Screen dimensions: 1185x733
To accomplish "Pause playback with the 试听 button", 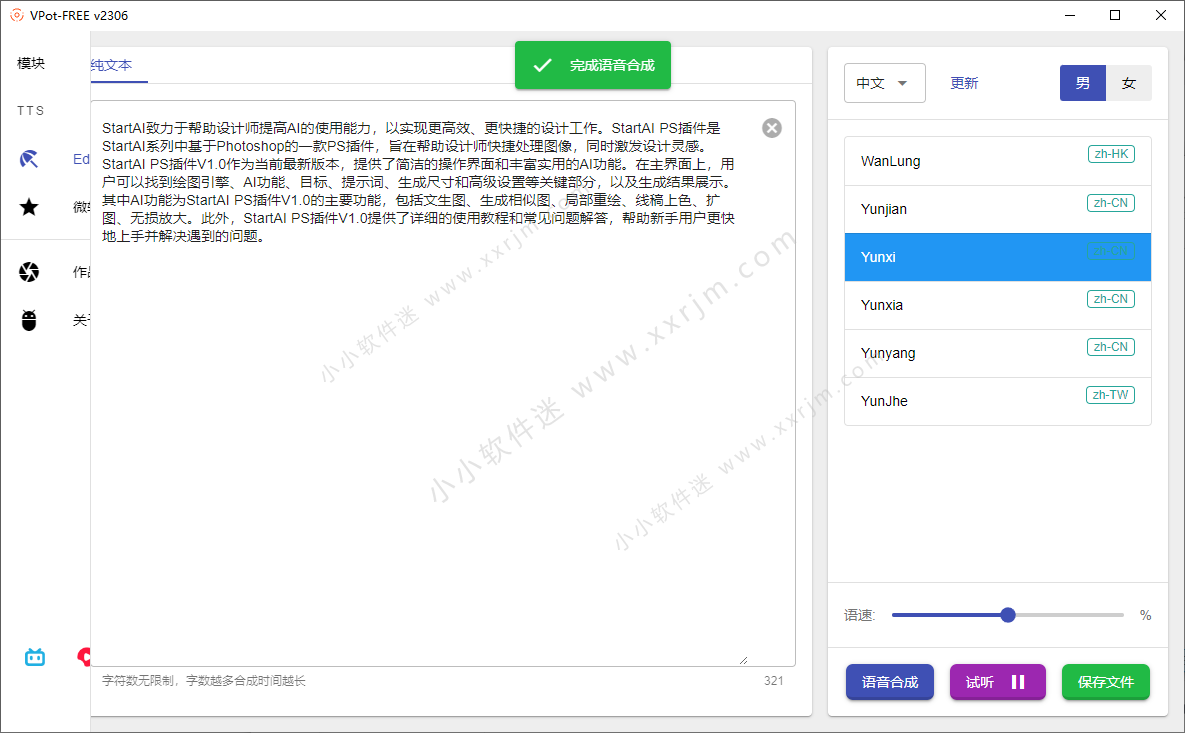I will (997, 682).
